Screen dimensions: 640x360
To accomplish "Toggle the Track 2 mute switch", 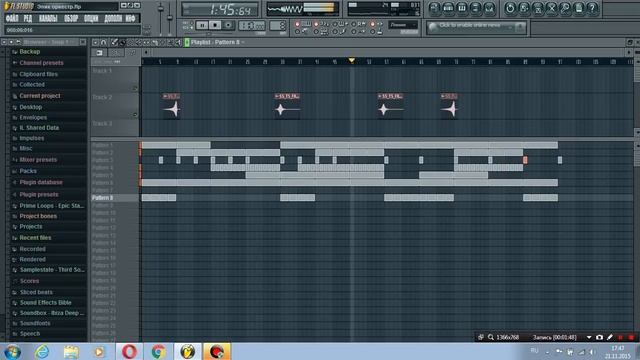I will (x=135, y=115).
